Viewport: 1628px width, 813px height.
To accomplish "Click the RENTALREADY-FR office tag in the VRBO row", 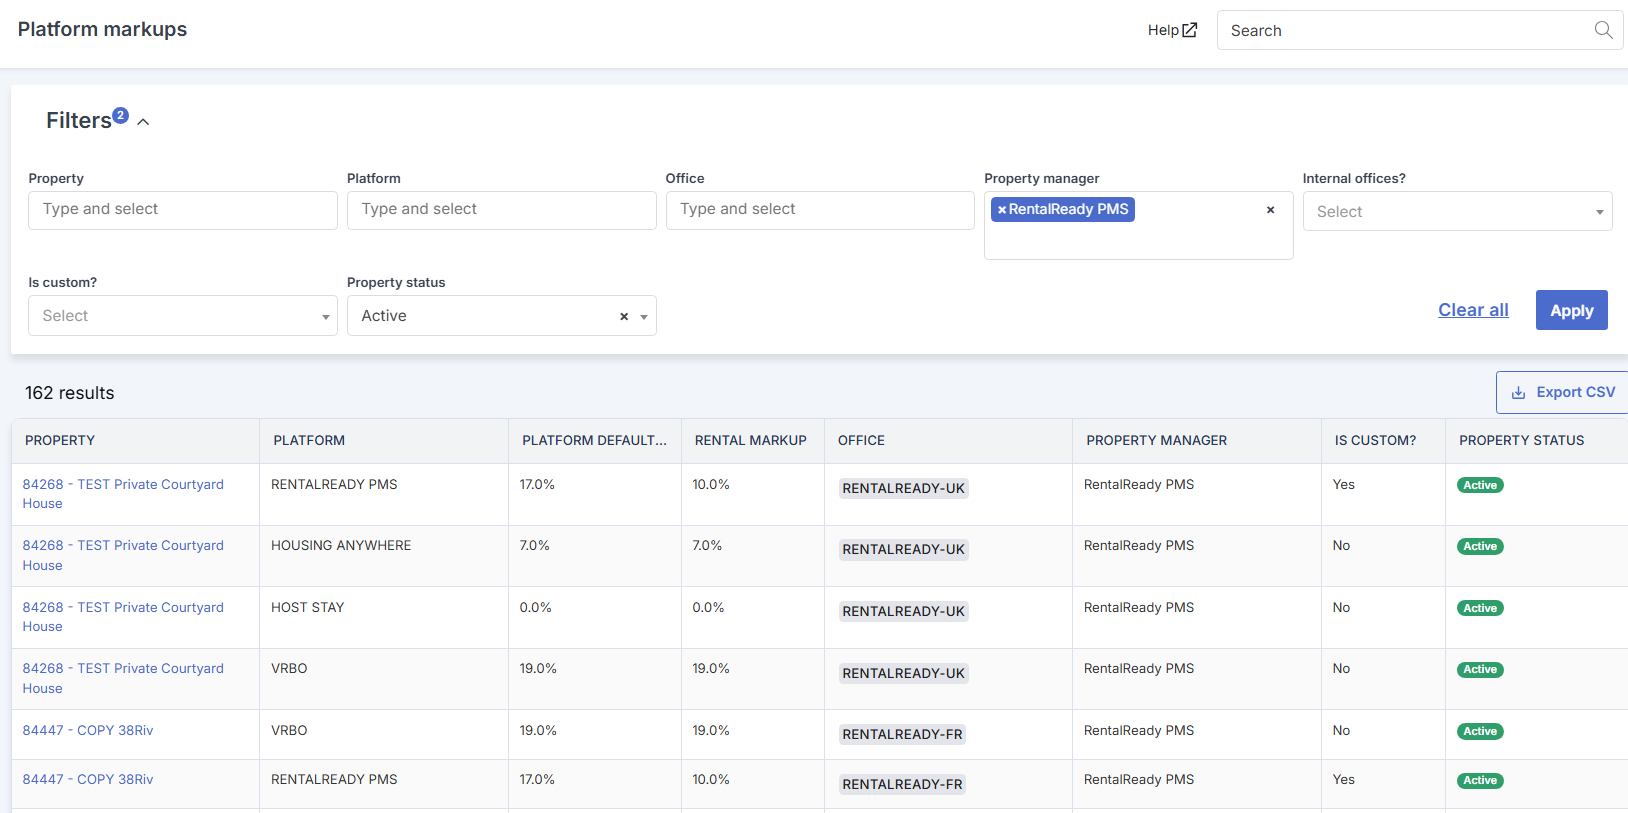I will click(x=902, y=734).
